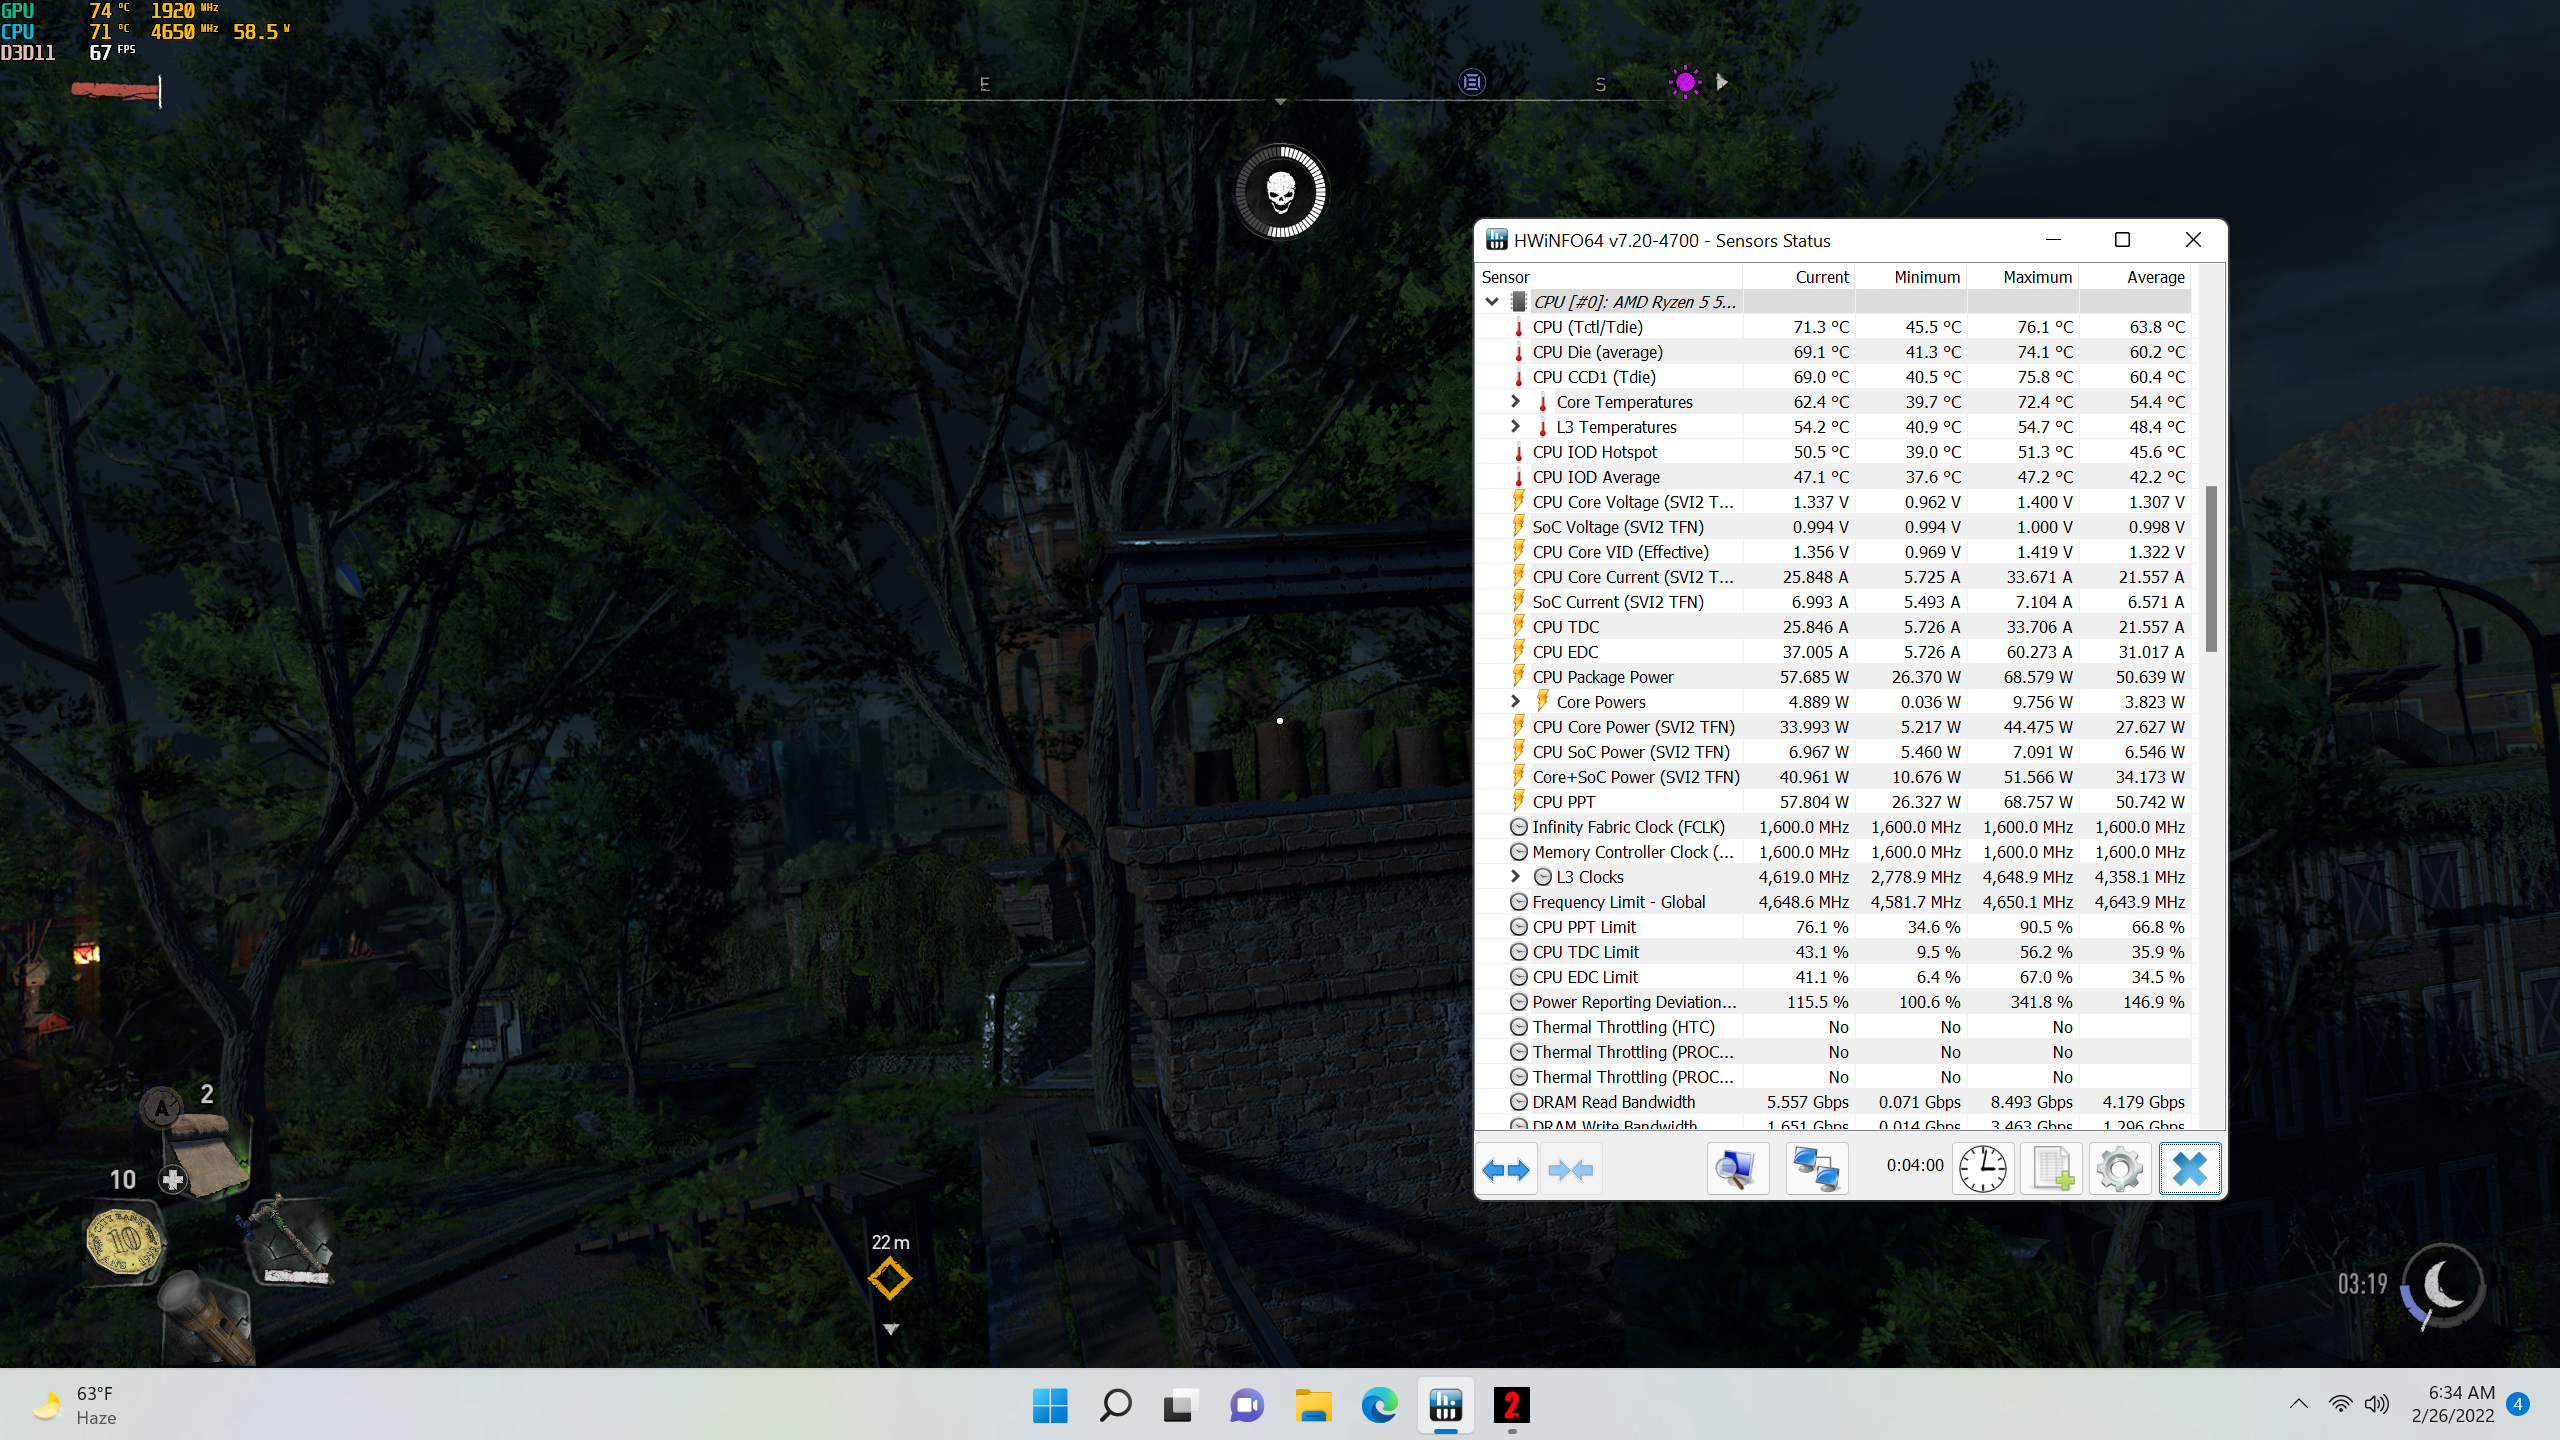The height and width of the screenshot is (1440, 2560).
Task: Open the taskbar clock showing 6:34 AM
Action: coord(2452,1404)
